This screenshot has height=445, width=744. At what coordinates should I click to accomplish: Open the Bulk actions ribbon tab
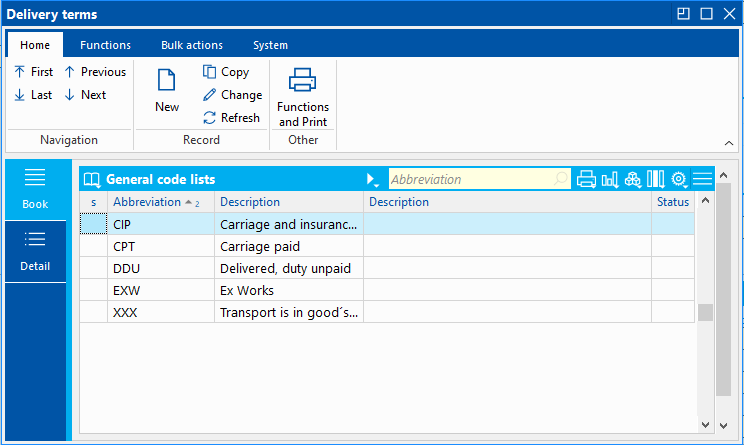[192, 45]
